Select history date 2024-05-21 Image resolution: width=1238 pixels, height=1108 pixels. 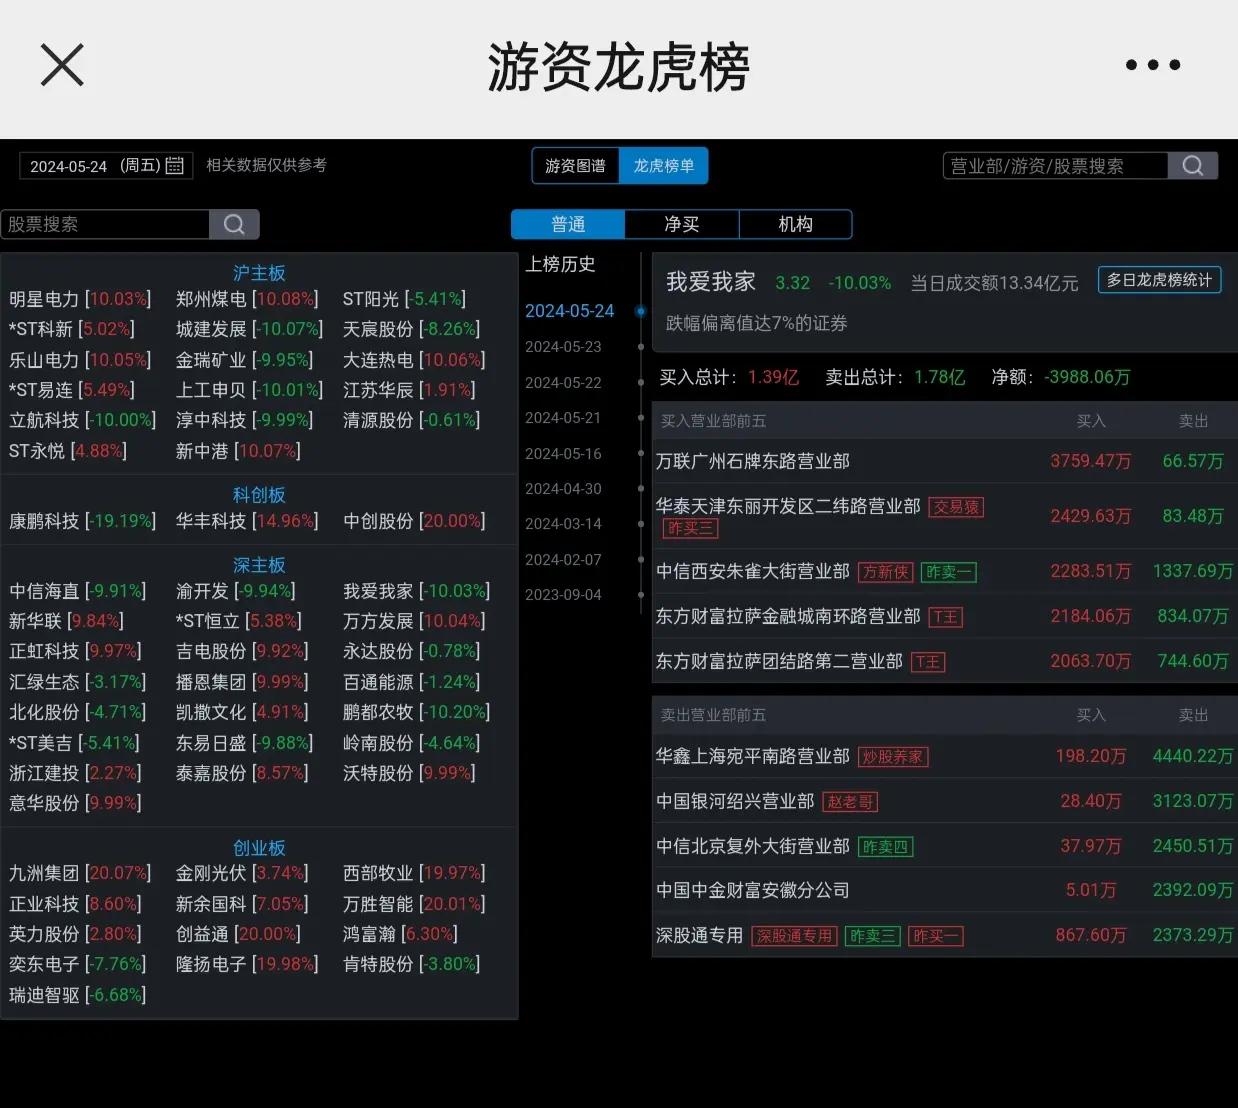(564, 418)
